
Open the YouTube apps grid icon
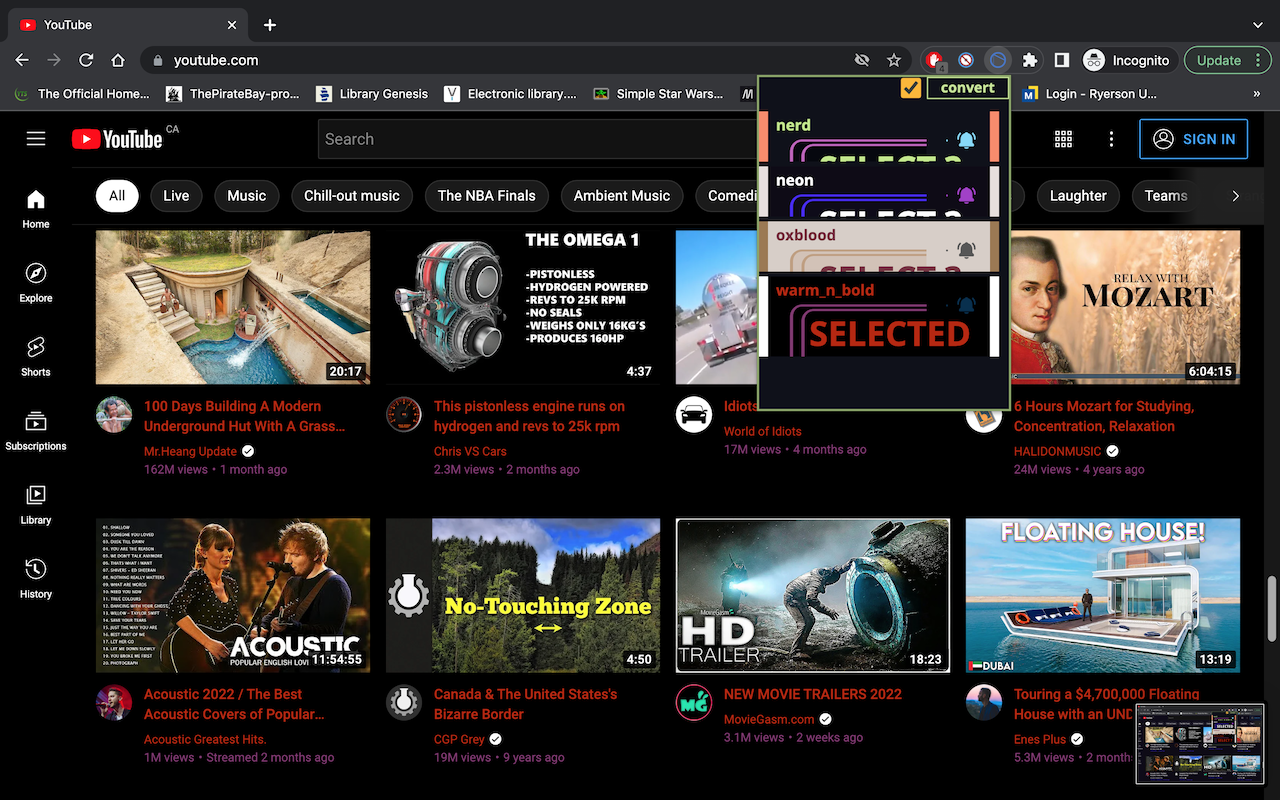pos(1063,139)
